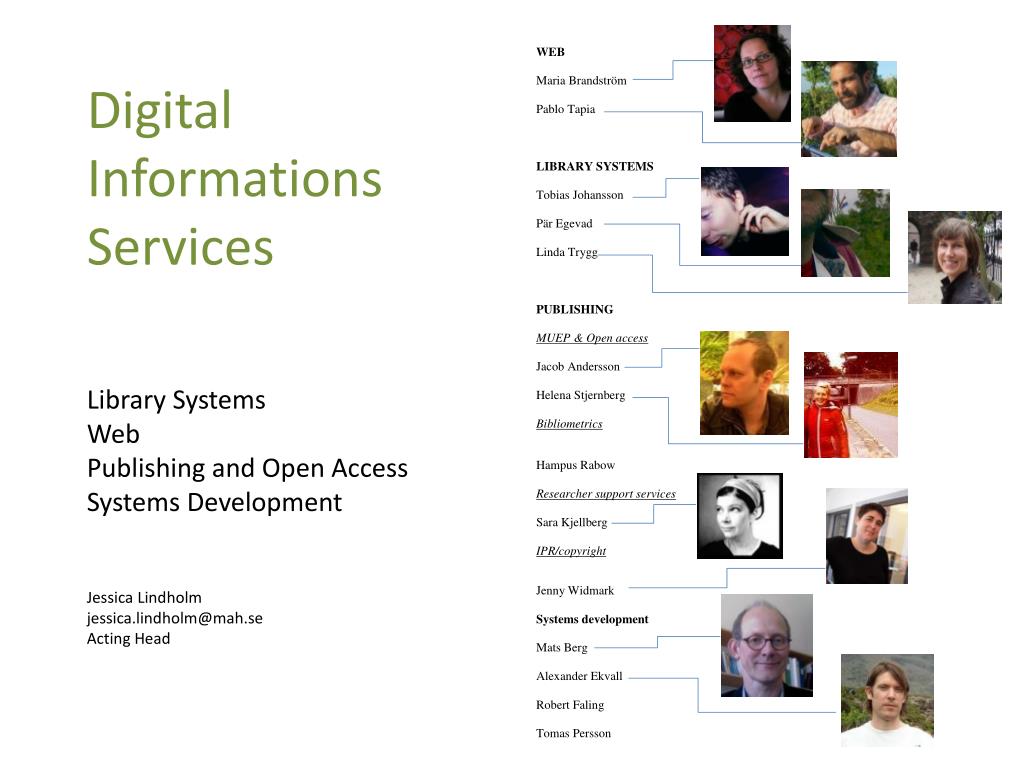Select the Web line in the left list

113,434
